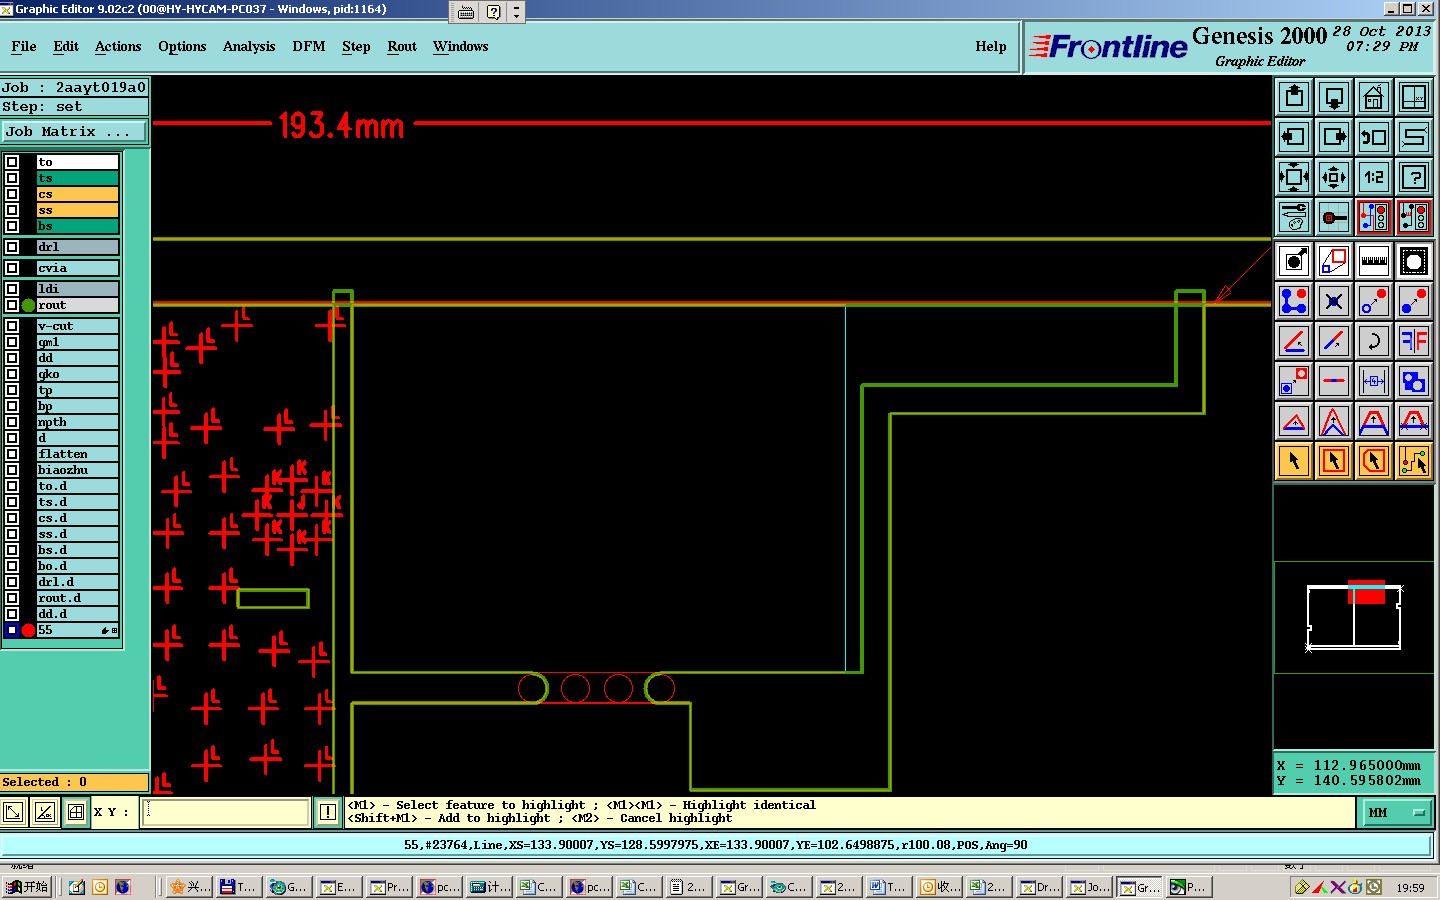Open the wrench and palette settings icon

(1294, 217)
